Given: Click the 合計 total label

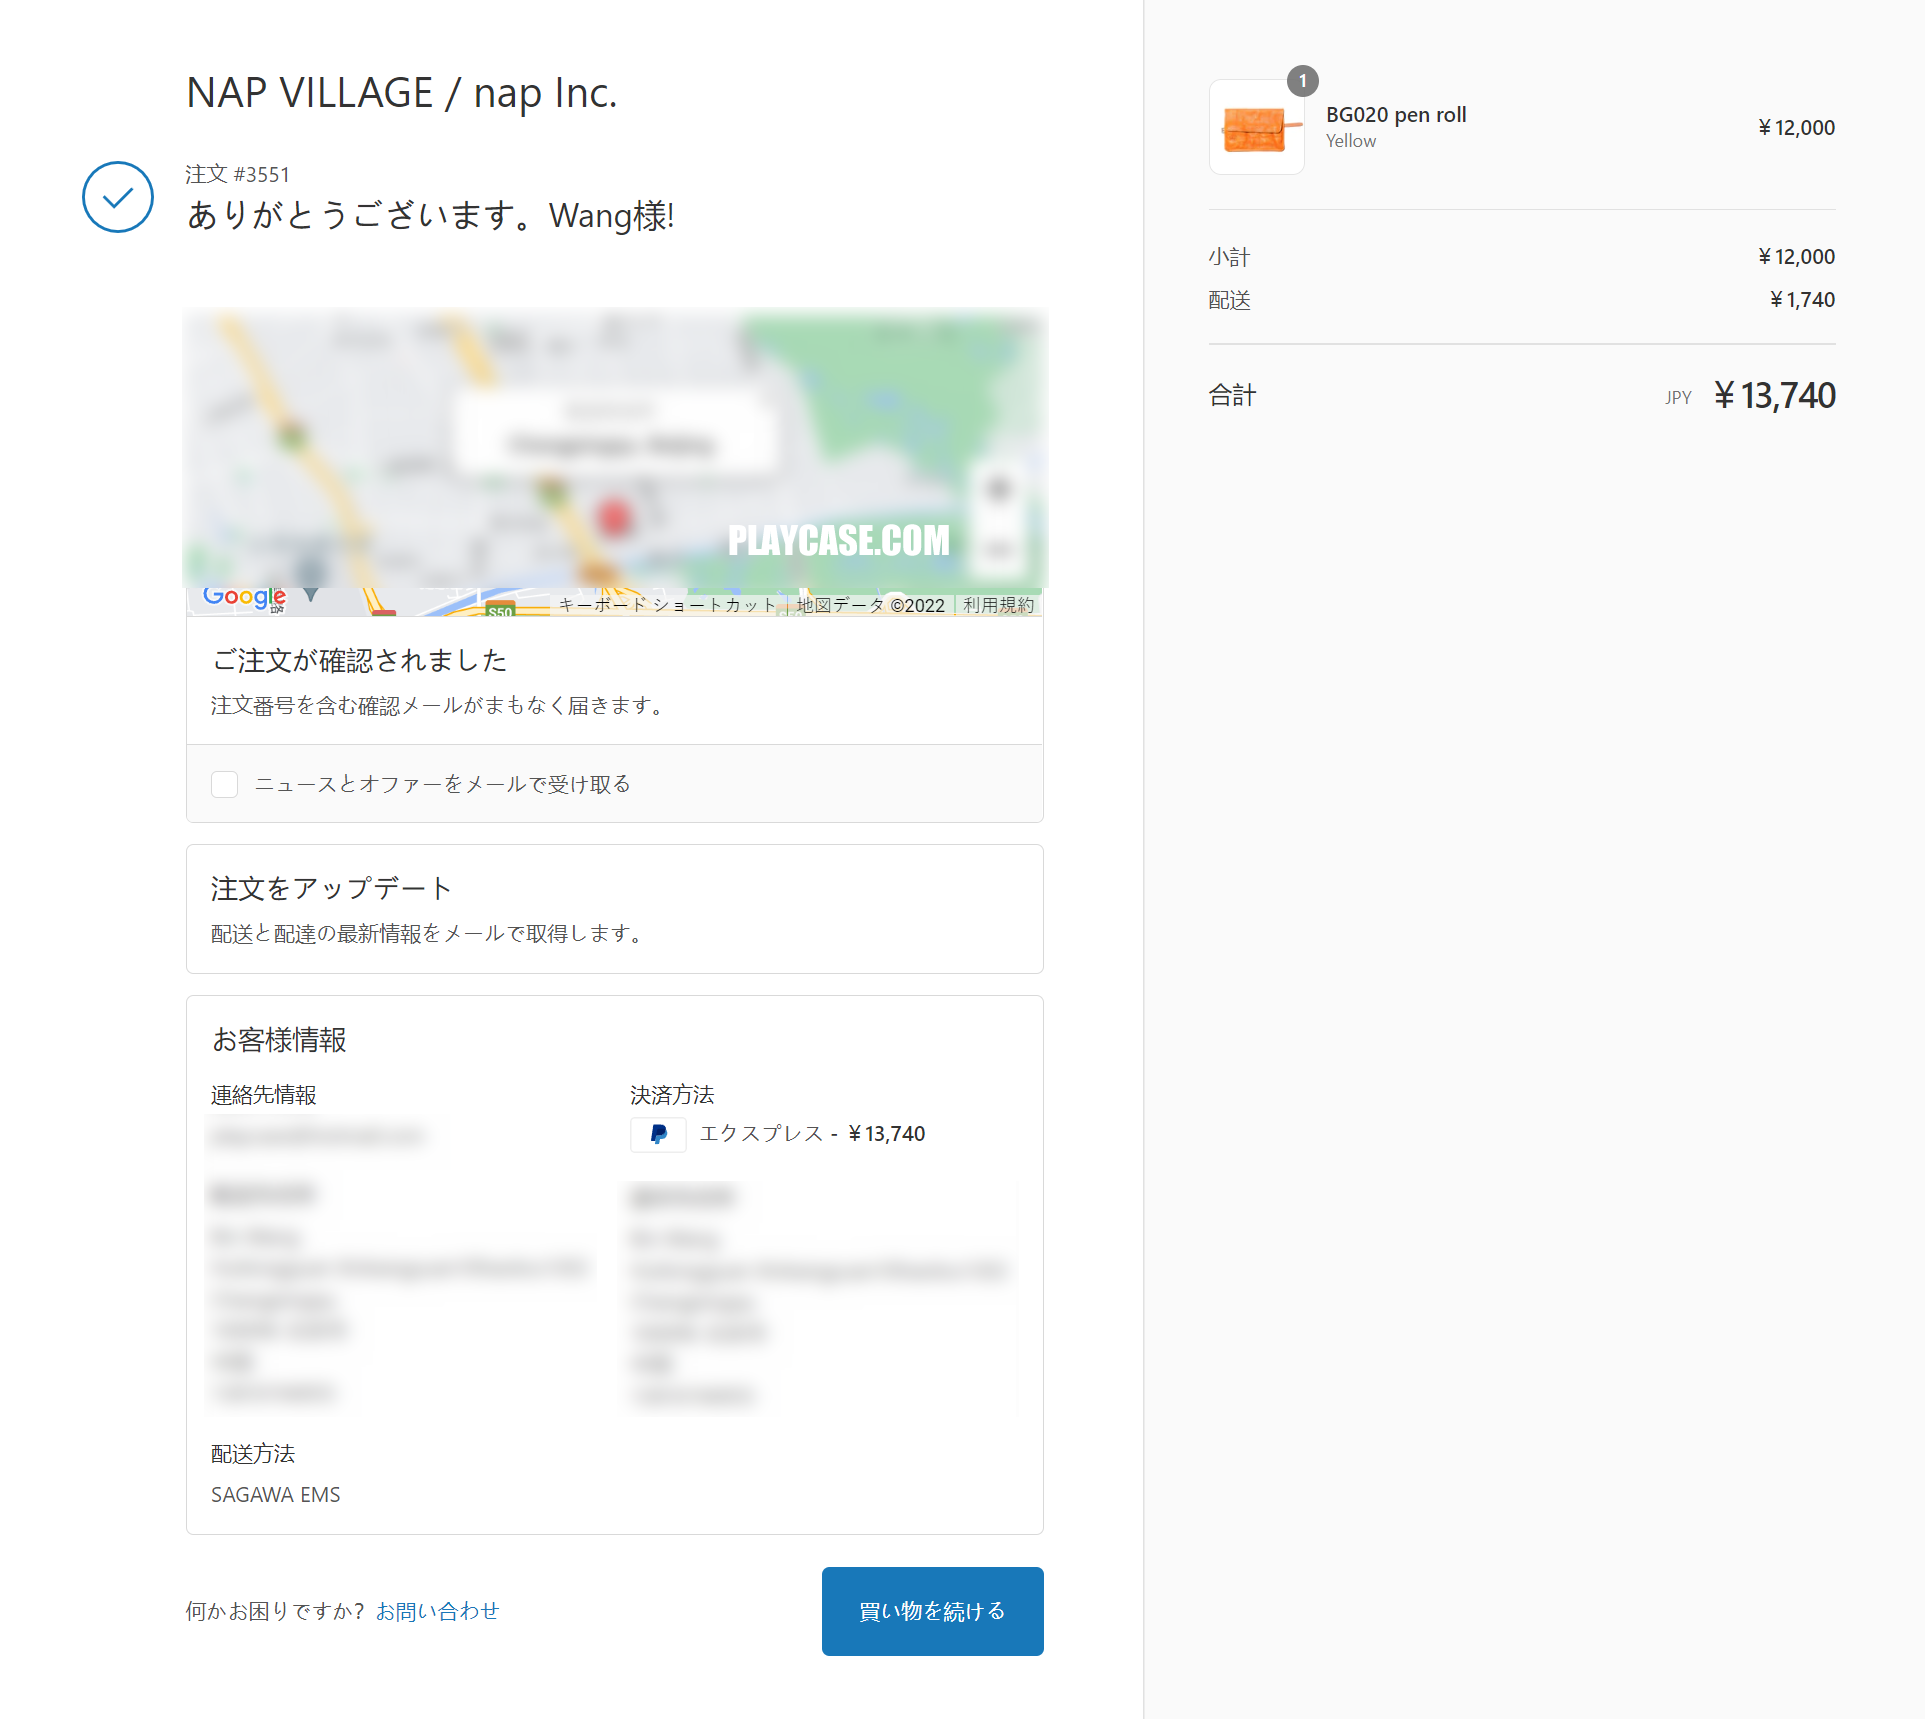Looking at the screenshot, I should (x=1232, y=396).
